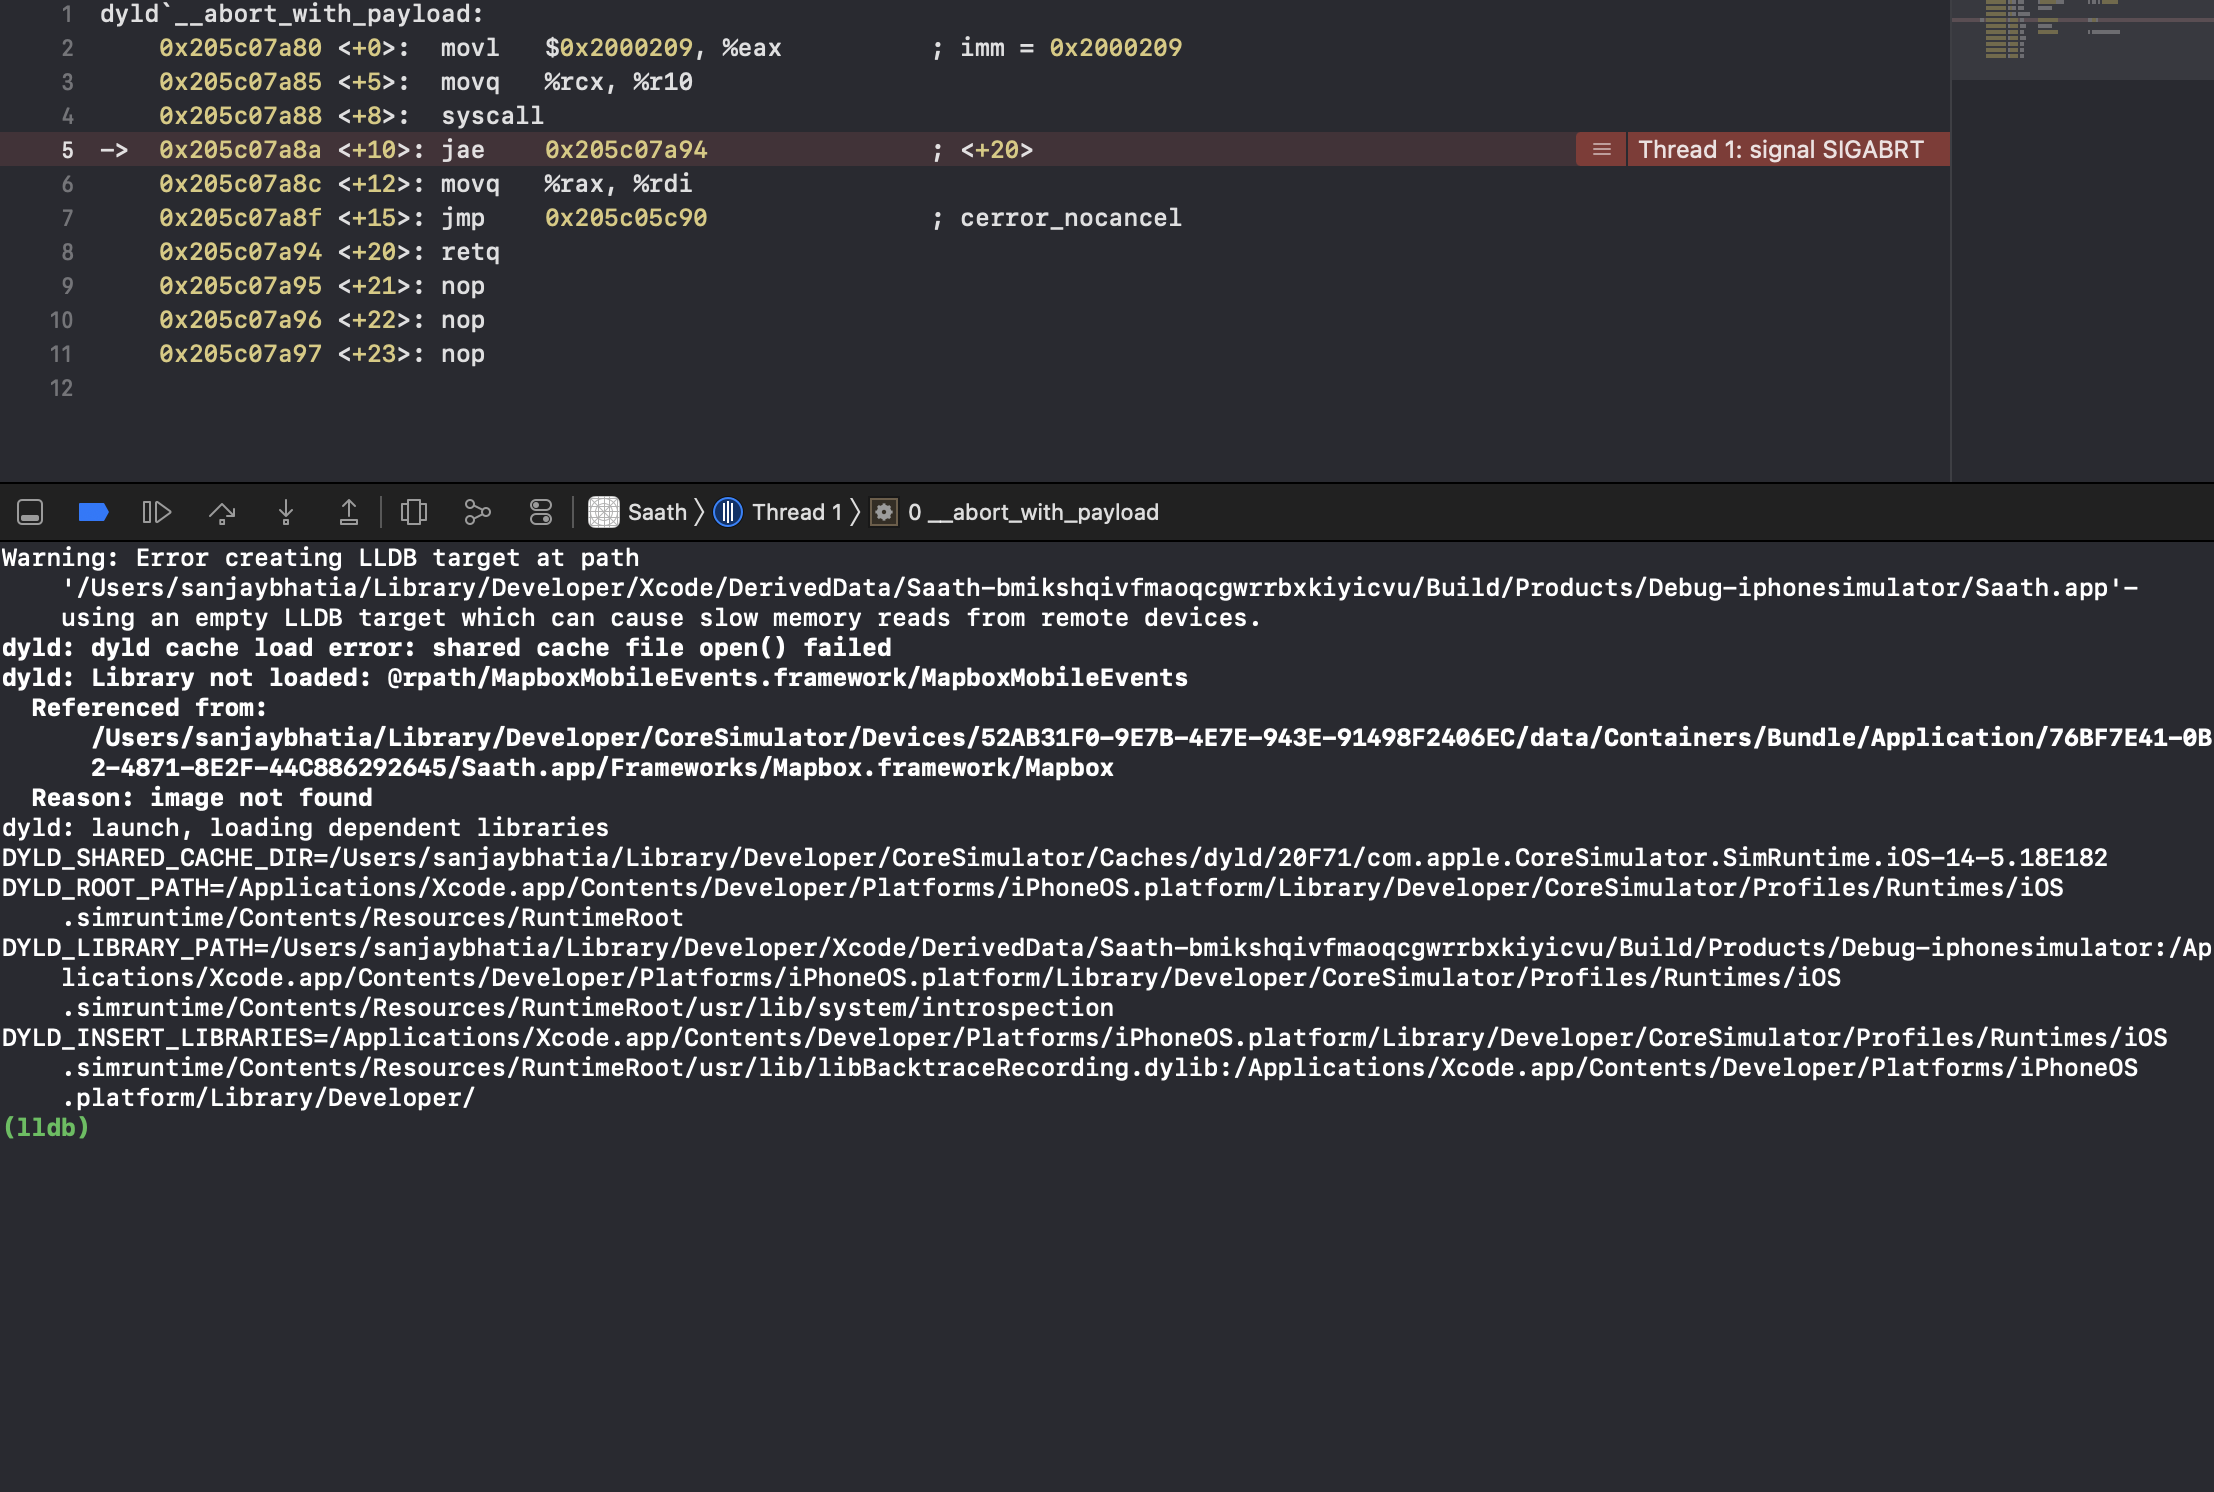The image size is (2214, 1492).
Task: Click the step over icon
Action: (223, 512)
